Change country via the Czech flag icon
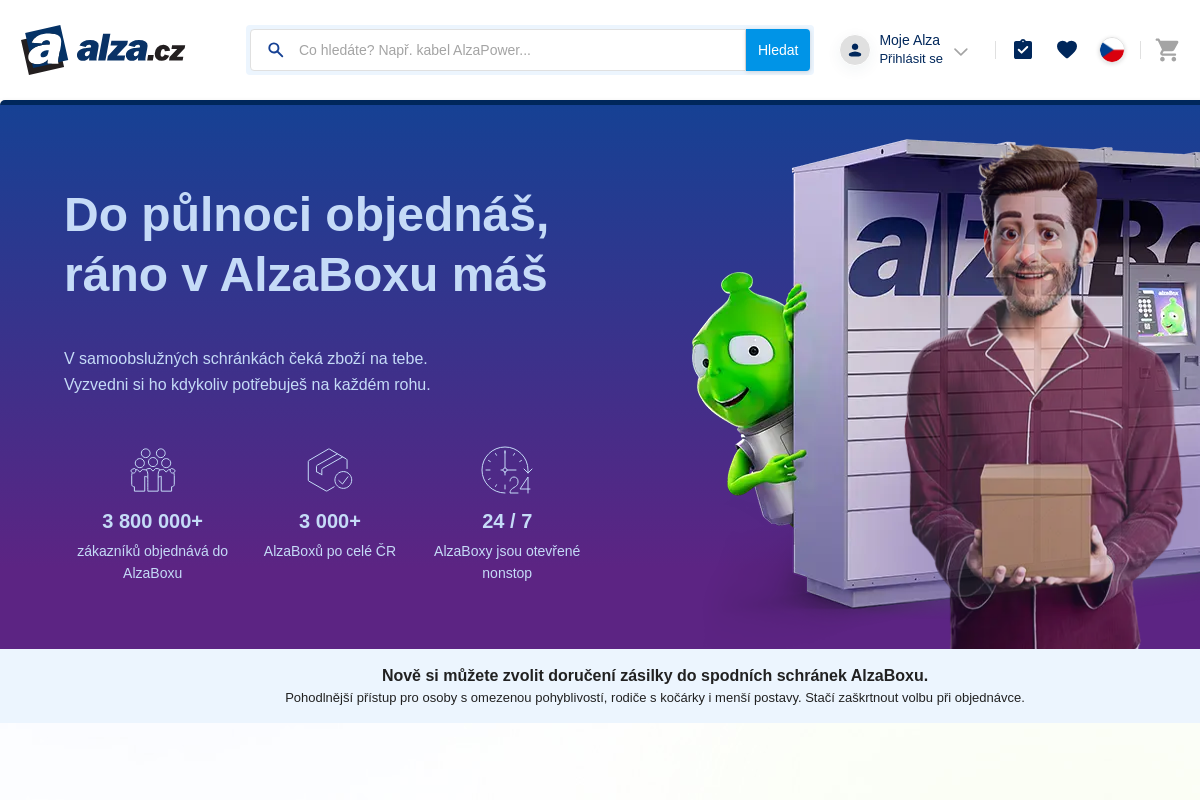 (x=1112, y=50)
